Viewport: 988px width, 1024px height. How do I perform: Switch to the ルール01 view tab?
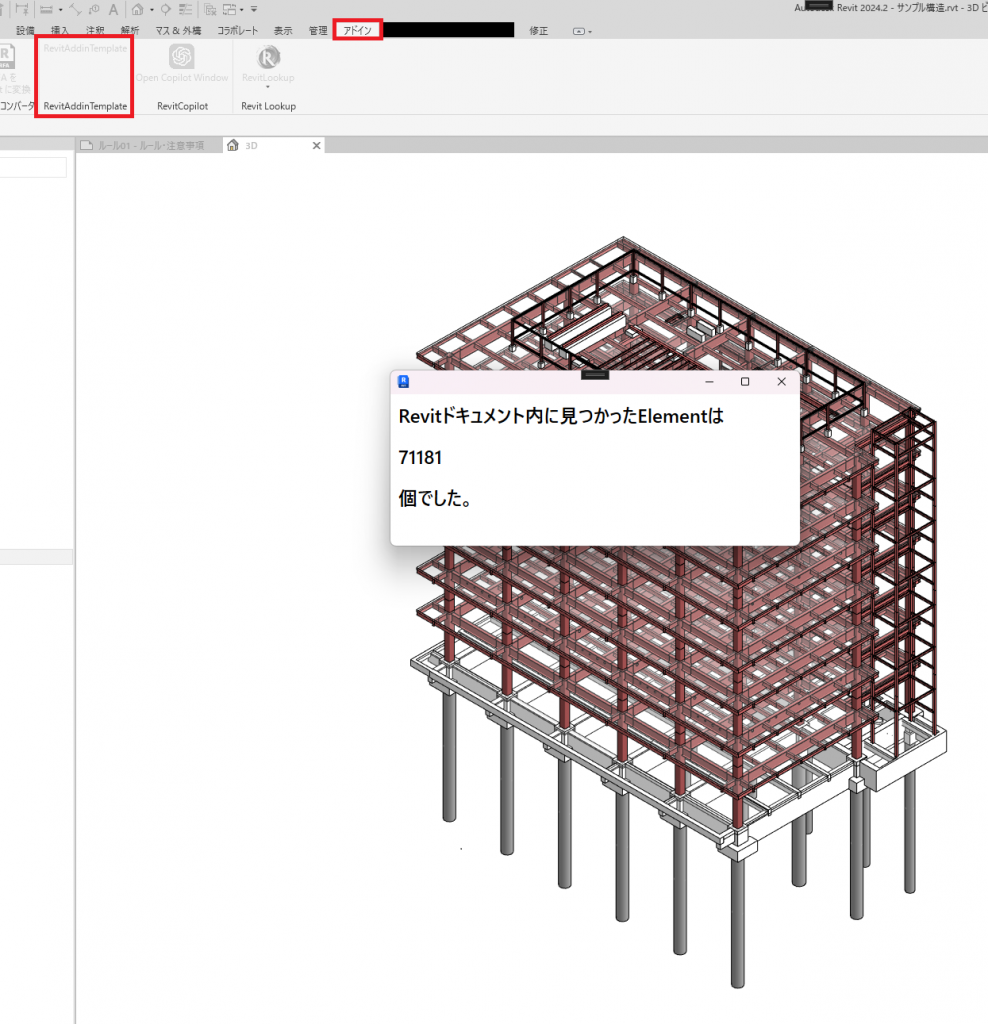tap(149, 145)
